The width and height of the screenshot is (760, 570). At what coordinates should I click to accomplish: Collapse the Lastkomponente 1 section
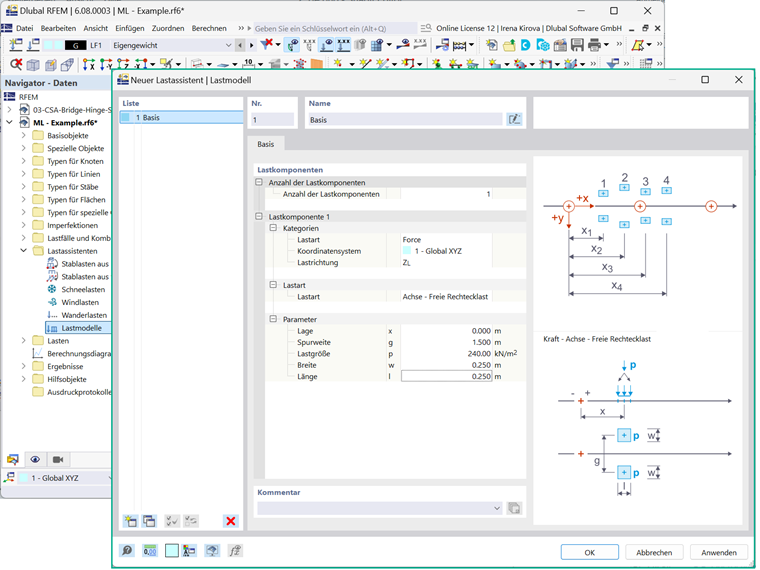click(260, 216)
